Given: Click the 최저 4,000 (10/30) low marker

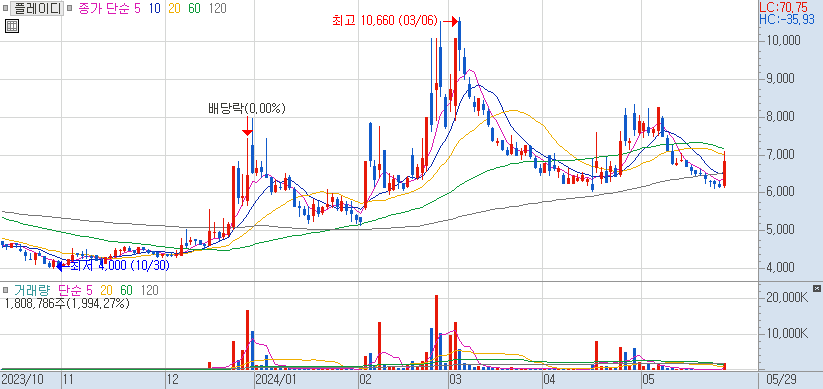Looking at the screenshot, I should tap(119, 266).
